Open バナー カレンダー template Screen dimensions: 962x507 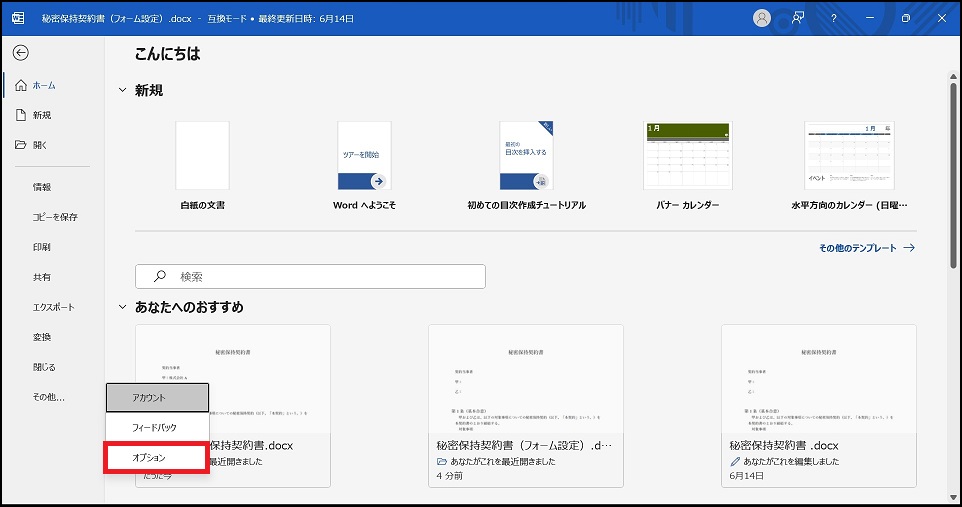(x=688, y=165)
